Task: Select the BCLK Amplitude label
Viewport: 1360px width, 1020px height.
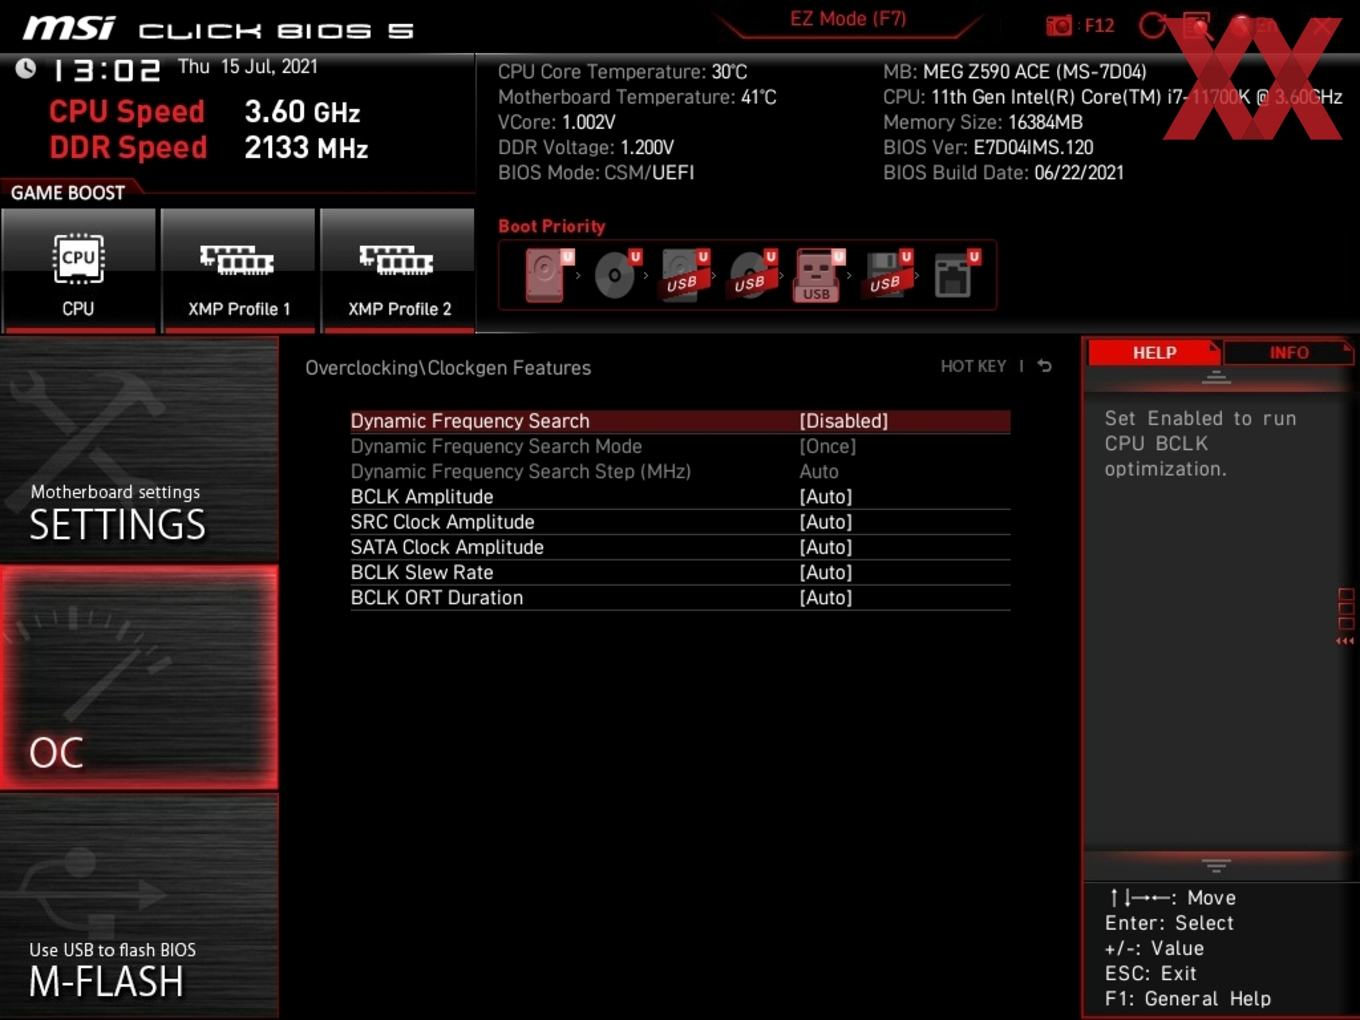Action: pyautogui.click(x=422, y=497)
